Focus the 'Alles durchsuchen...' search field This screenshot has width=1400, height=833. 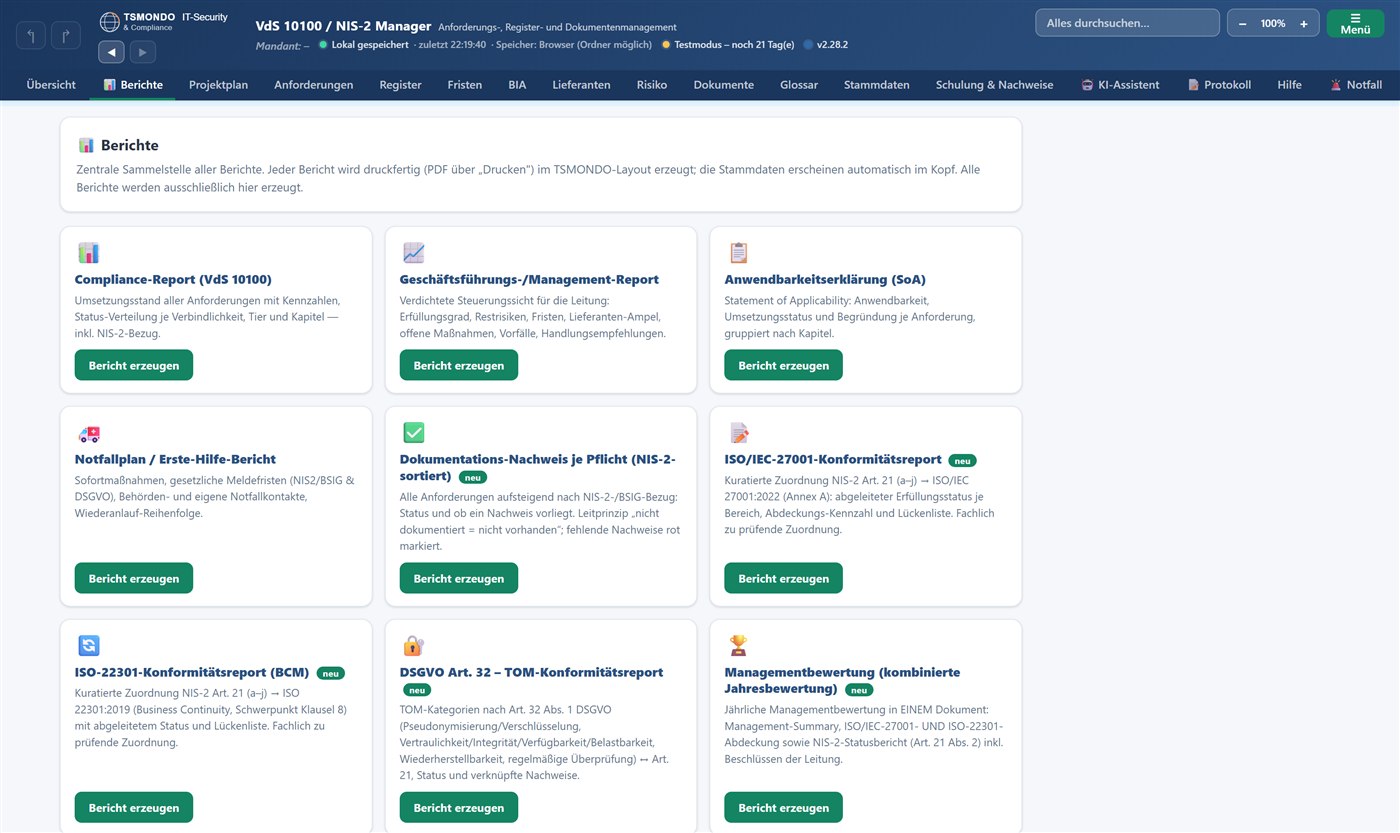[x=1127, y=23]
